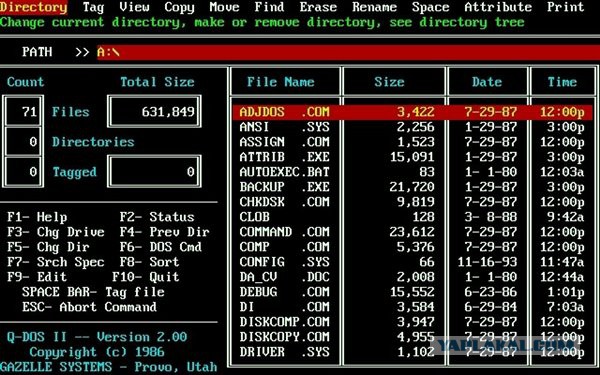This screenshot has height=375, width=600.
Task: Click F5- Chg Dir shortcut label
Action: click(48, 247)
